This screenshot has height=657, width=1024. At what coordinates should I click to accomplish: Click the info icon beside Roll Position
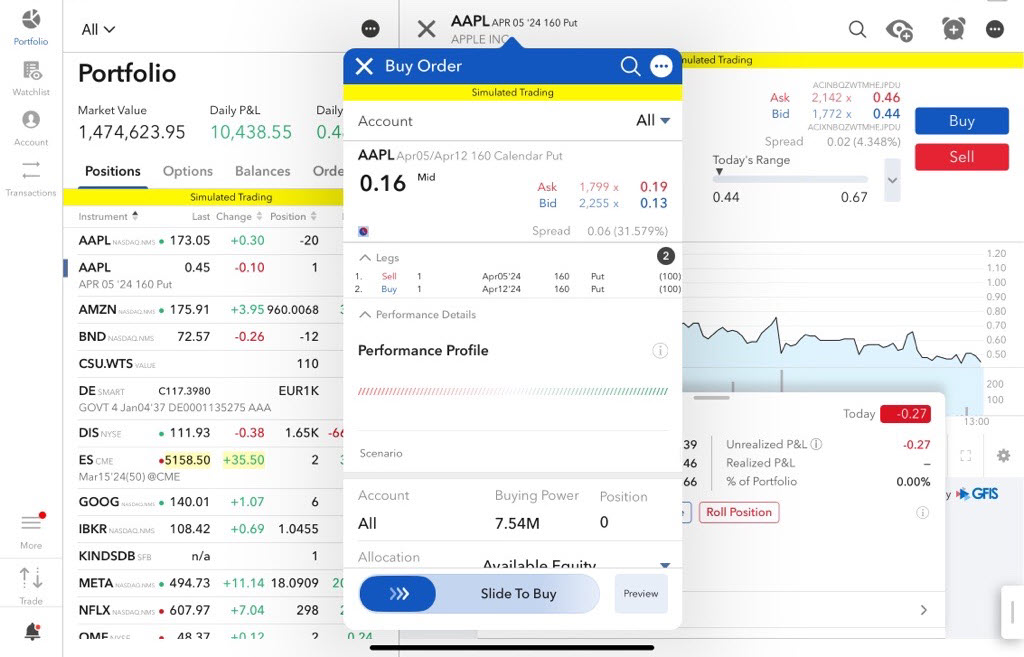coord(922,513)
